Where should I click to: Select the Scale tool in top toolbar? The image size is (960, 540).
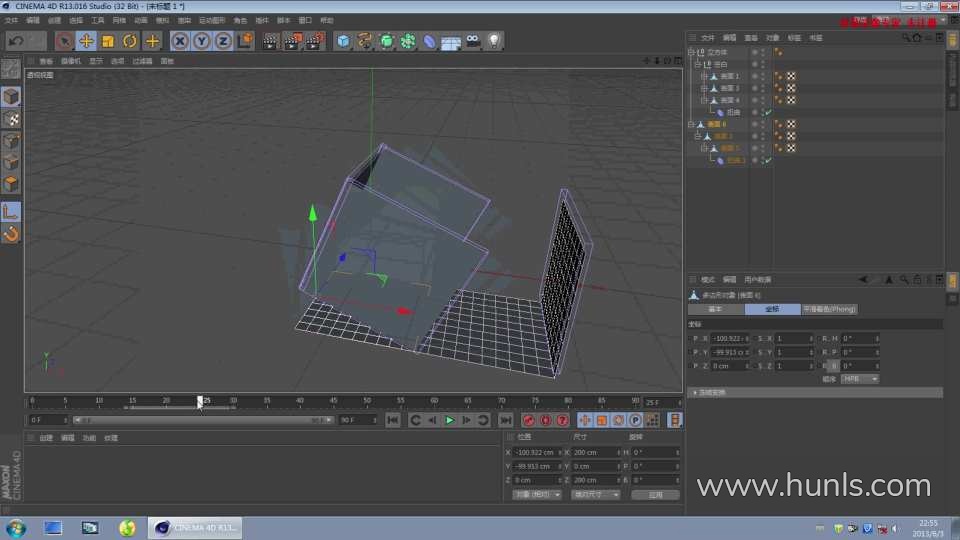(x=108, y=41)
